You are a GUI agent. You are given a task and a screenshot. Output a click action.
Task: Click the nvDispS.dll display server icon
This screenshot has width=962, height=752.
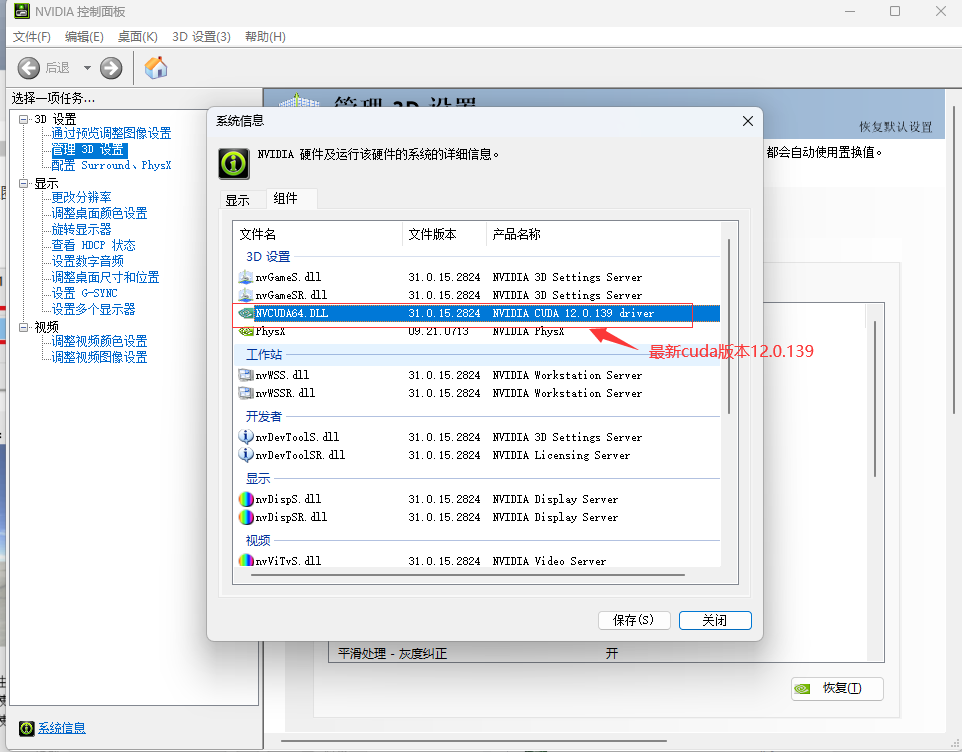pyautogui.click(x=246, y=499)
